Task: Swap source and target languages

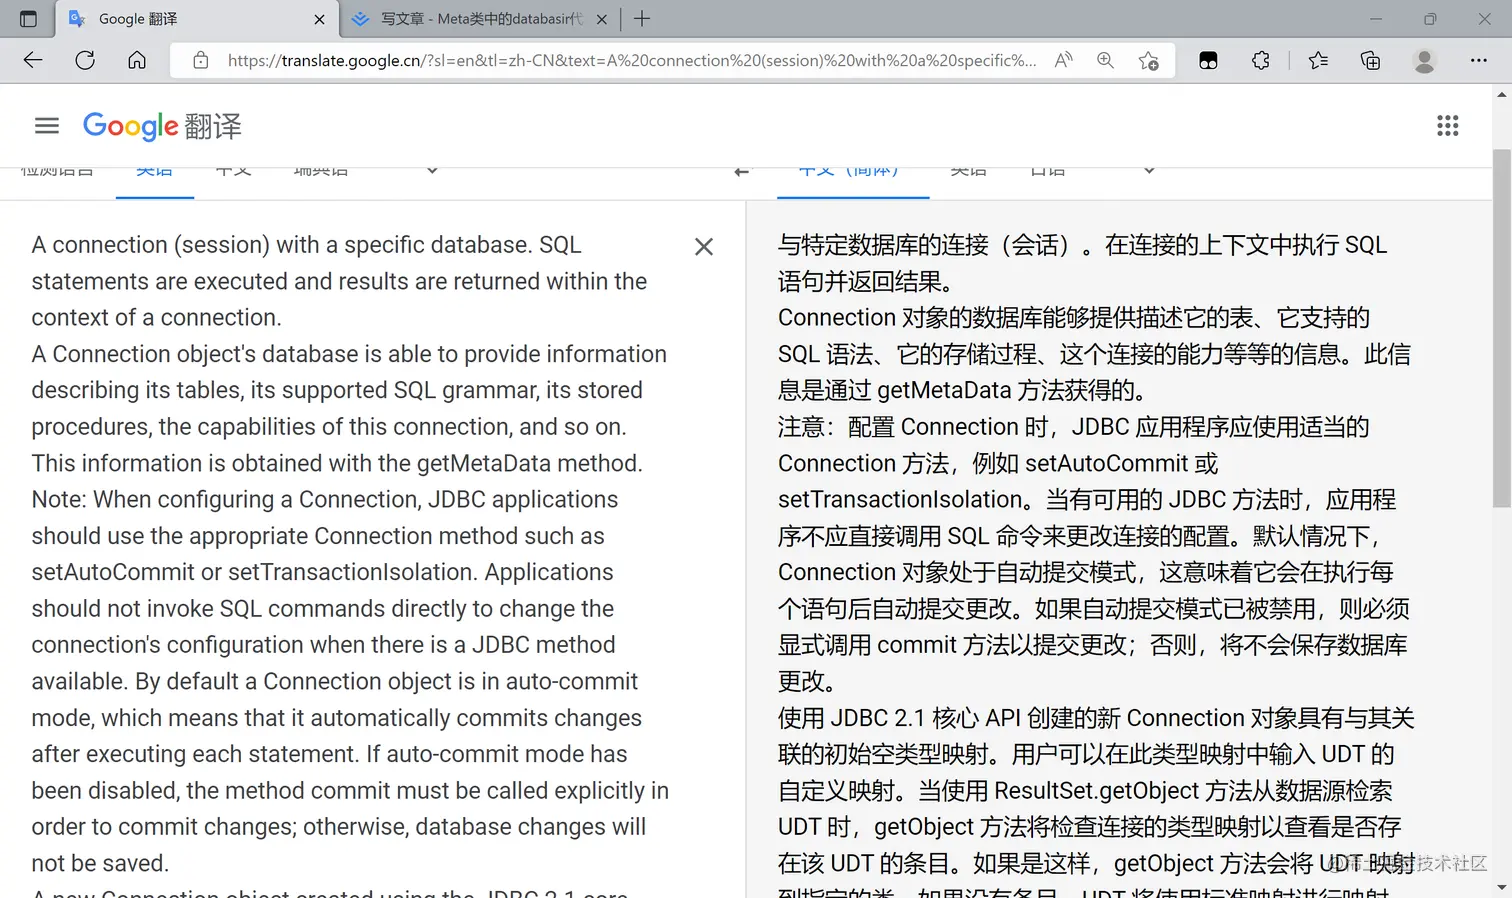Action: pyautogui.click(x=741, y=172)
